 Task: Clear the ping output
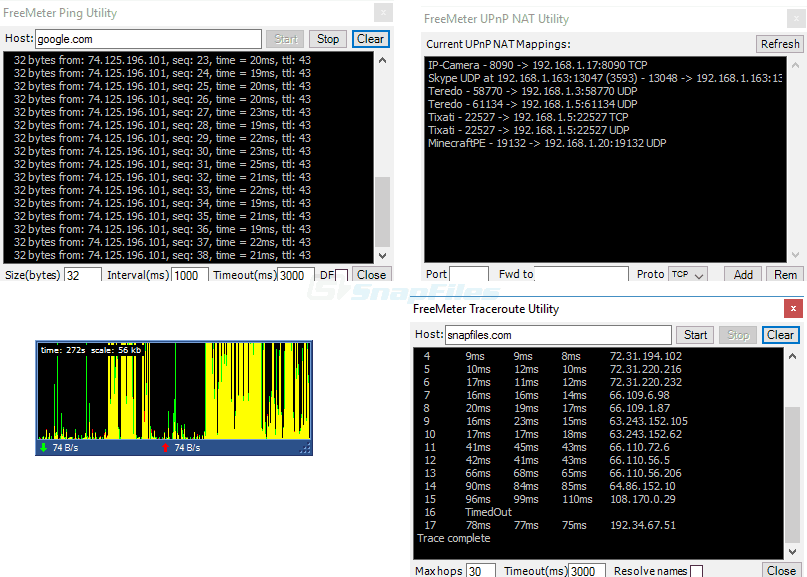(x=370, y=39)
